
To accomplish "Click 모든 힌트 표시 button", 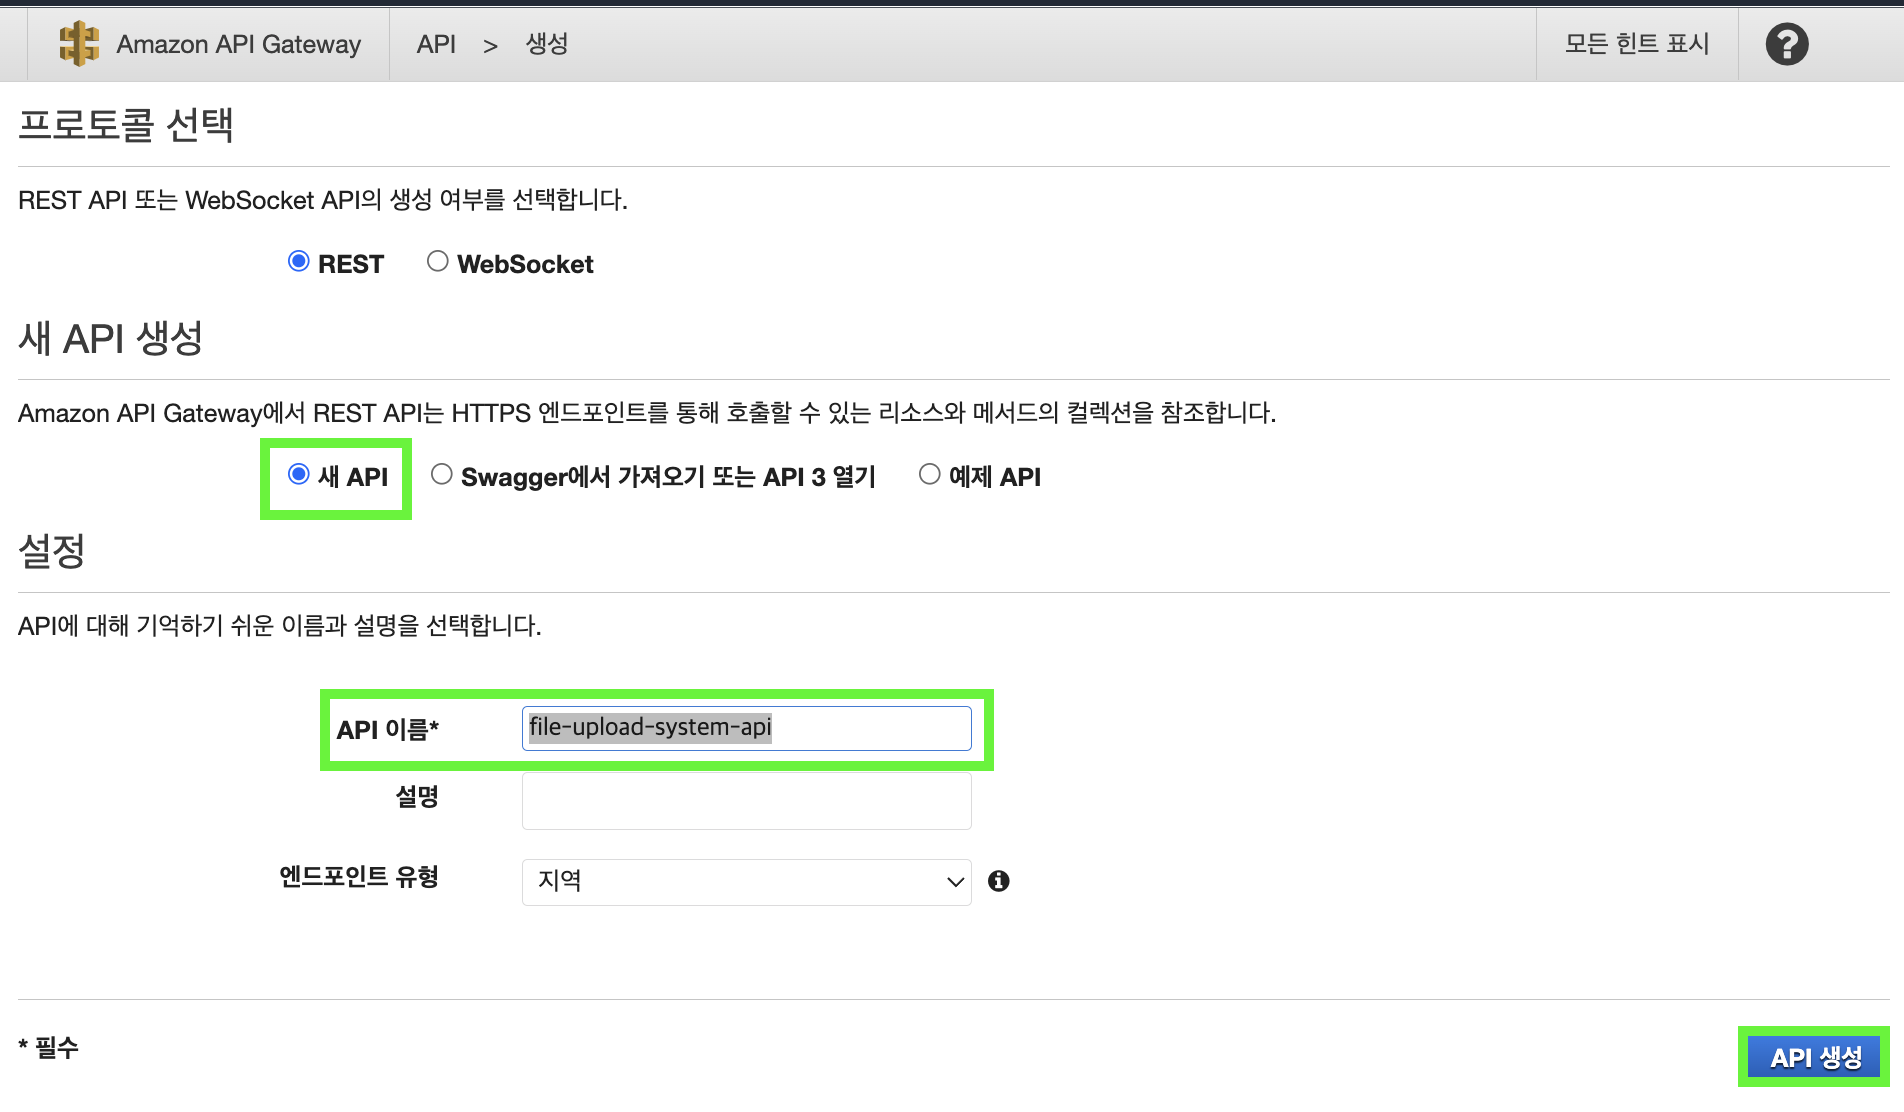I will click(1637, 44).
